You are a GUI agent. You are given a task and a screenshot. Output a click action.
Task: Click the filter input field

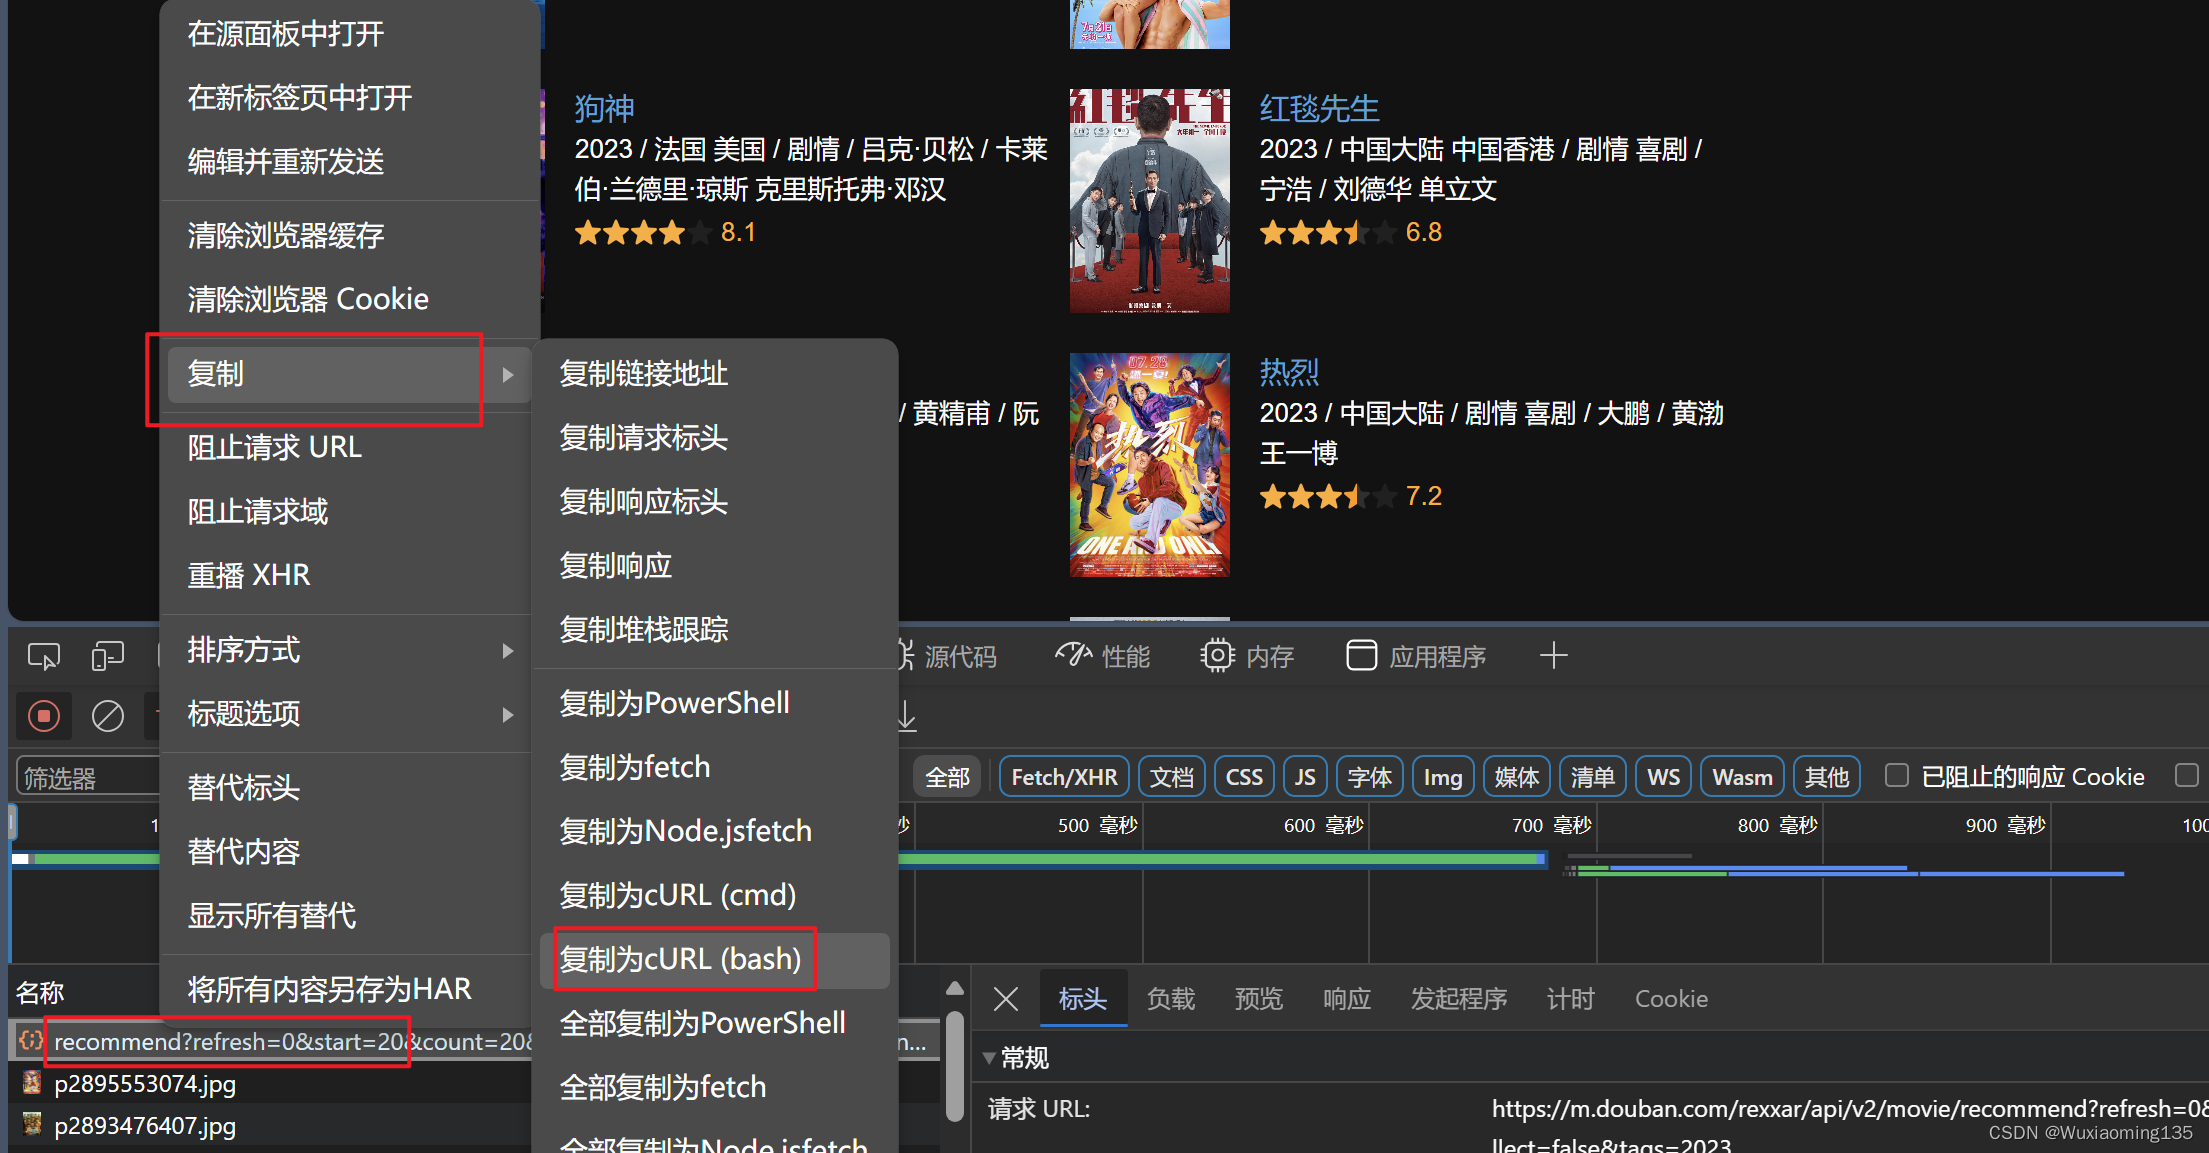(x=87, y=778)
